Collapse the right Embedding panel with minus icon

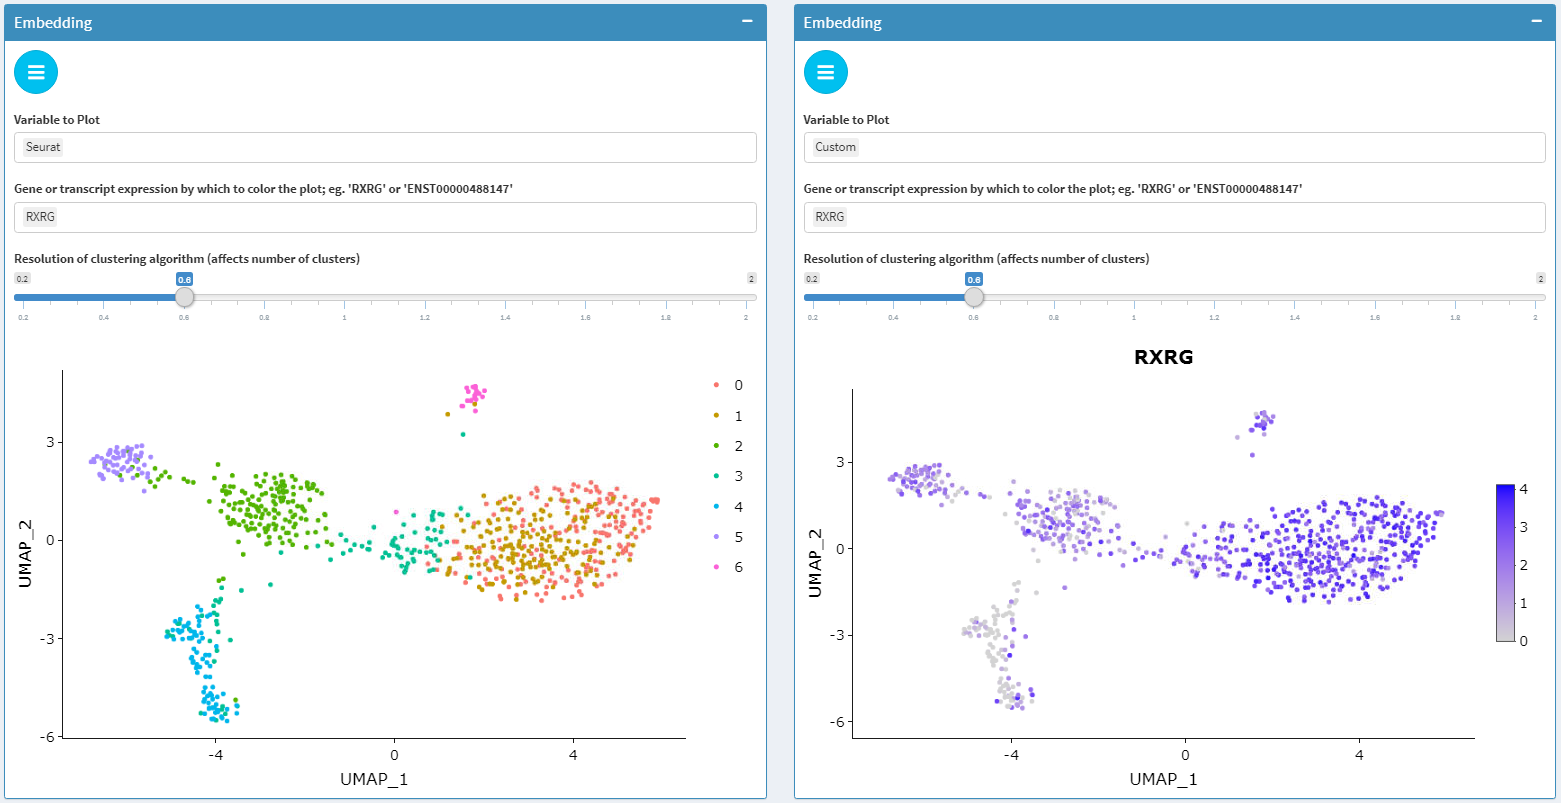(x=1536, y=21)
